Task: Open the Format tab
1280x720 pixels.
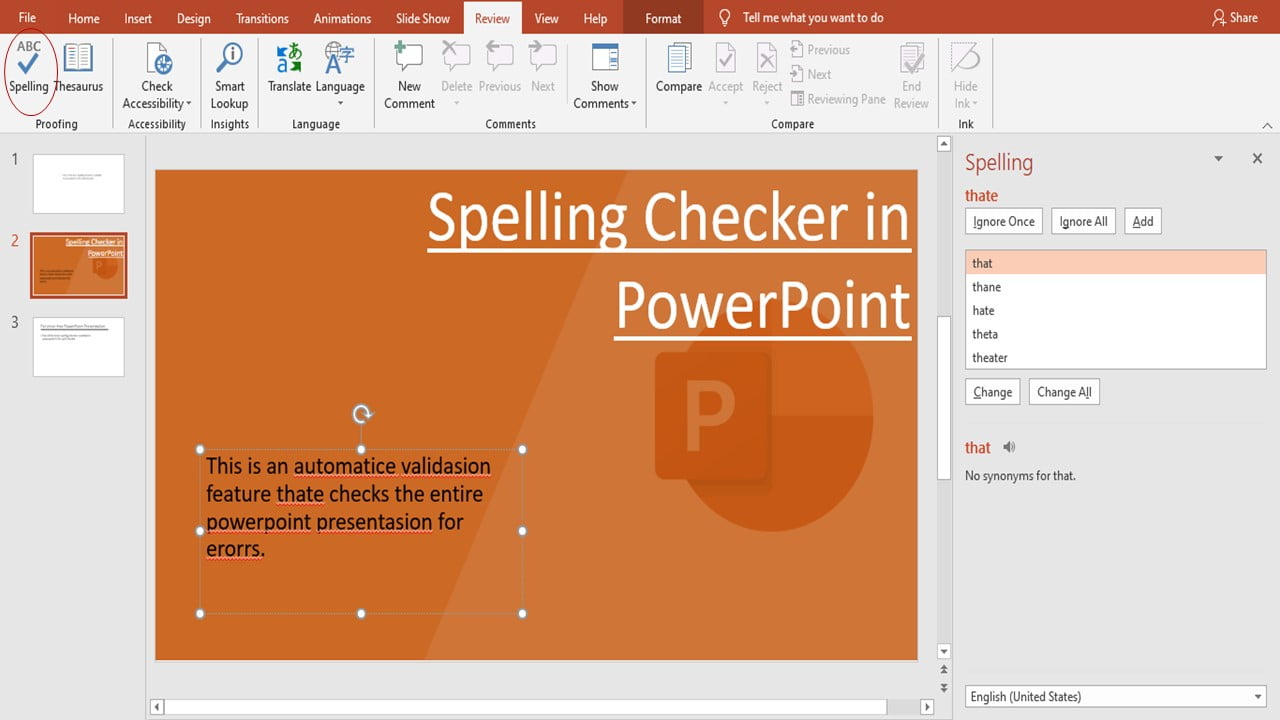Action: click(x=661, y=17)
